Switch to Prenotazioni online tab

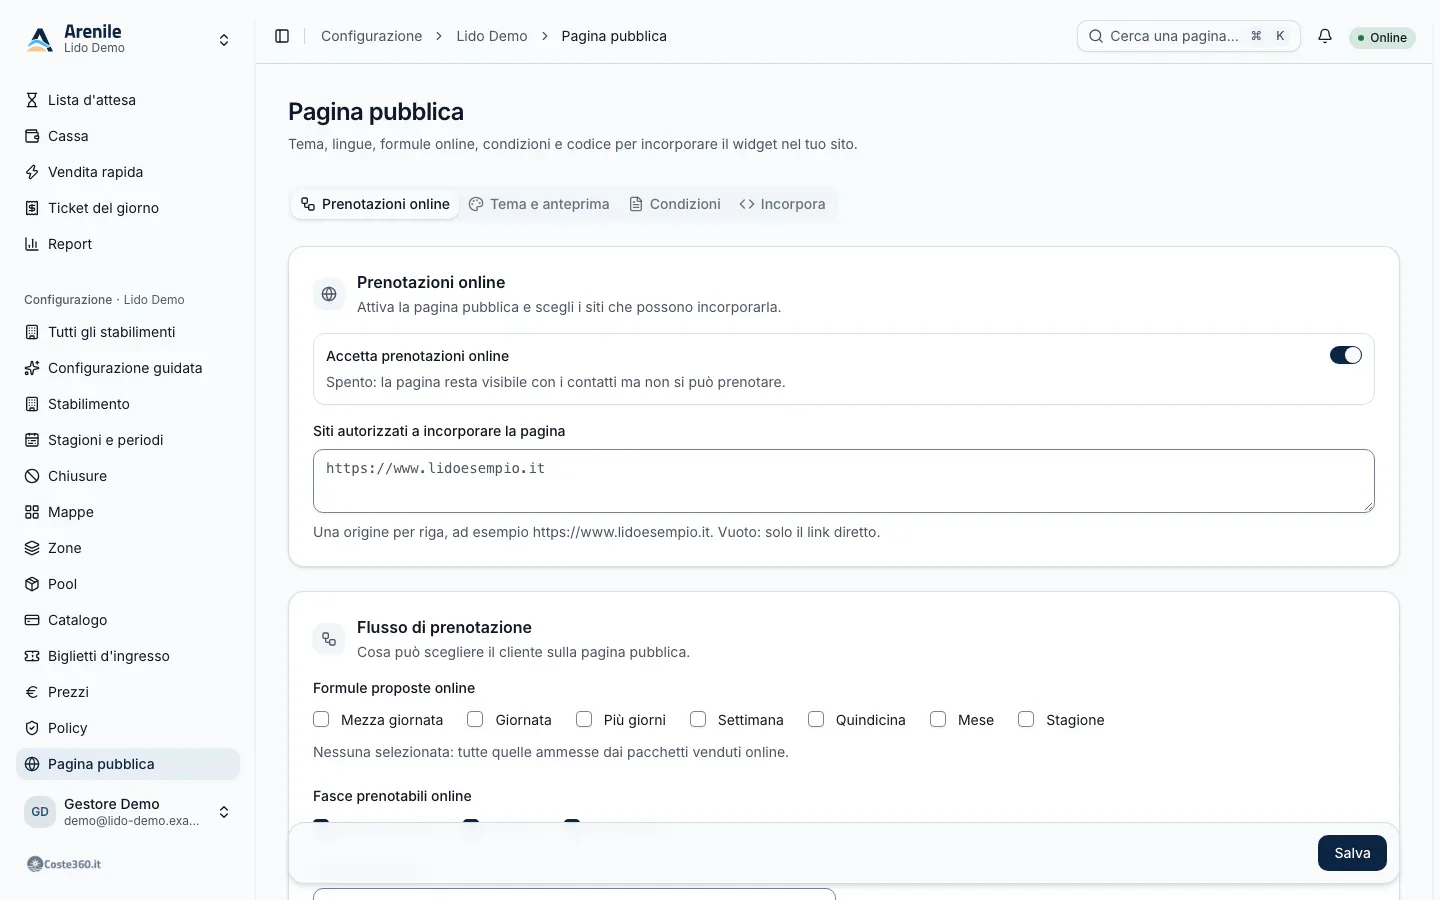[x=375, y=204]
